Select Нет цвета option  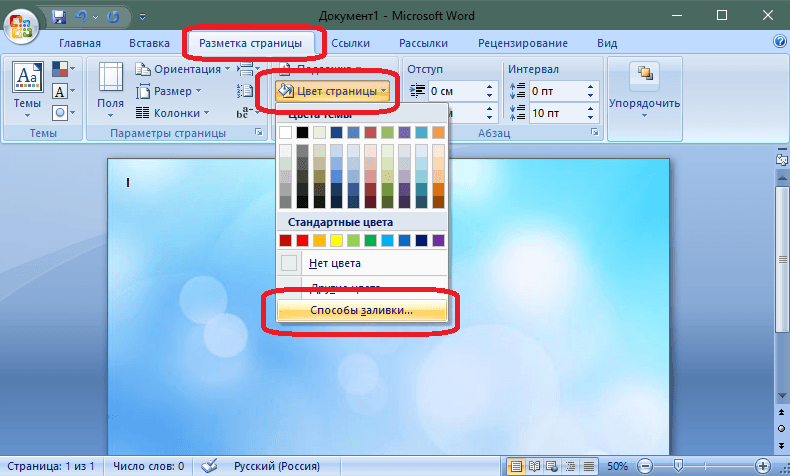click(334, 263)
